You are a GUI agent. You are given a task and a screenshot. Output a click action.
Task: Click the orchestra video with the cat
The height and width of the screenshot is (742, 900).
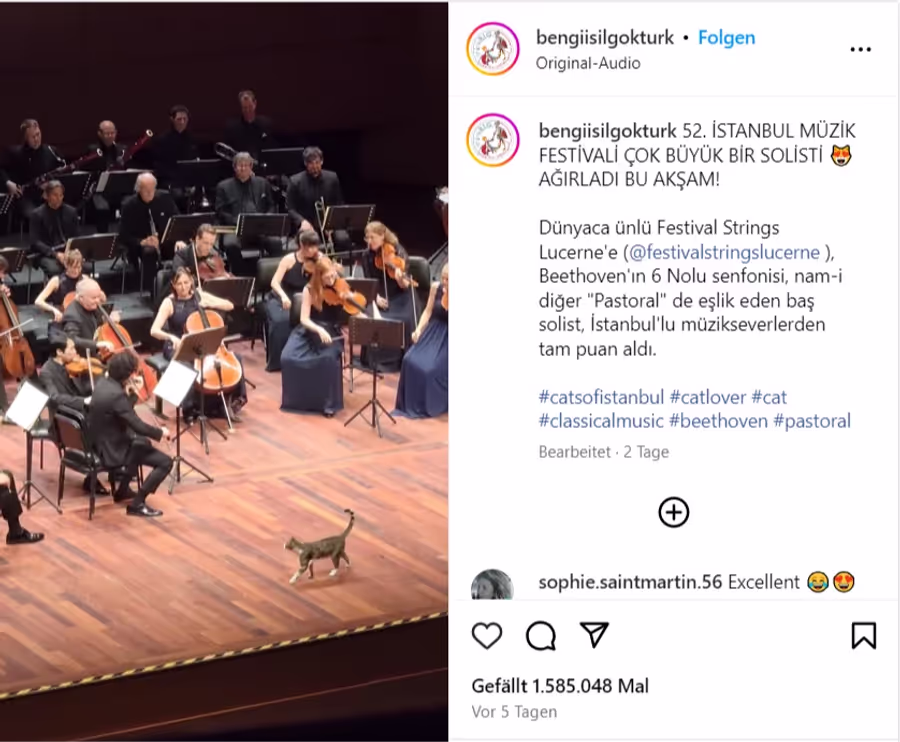224,371
